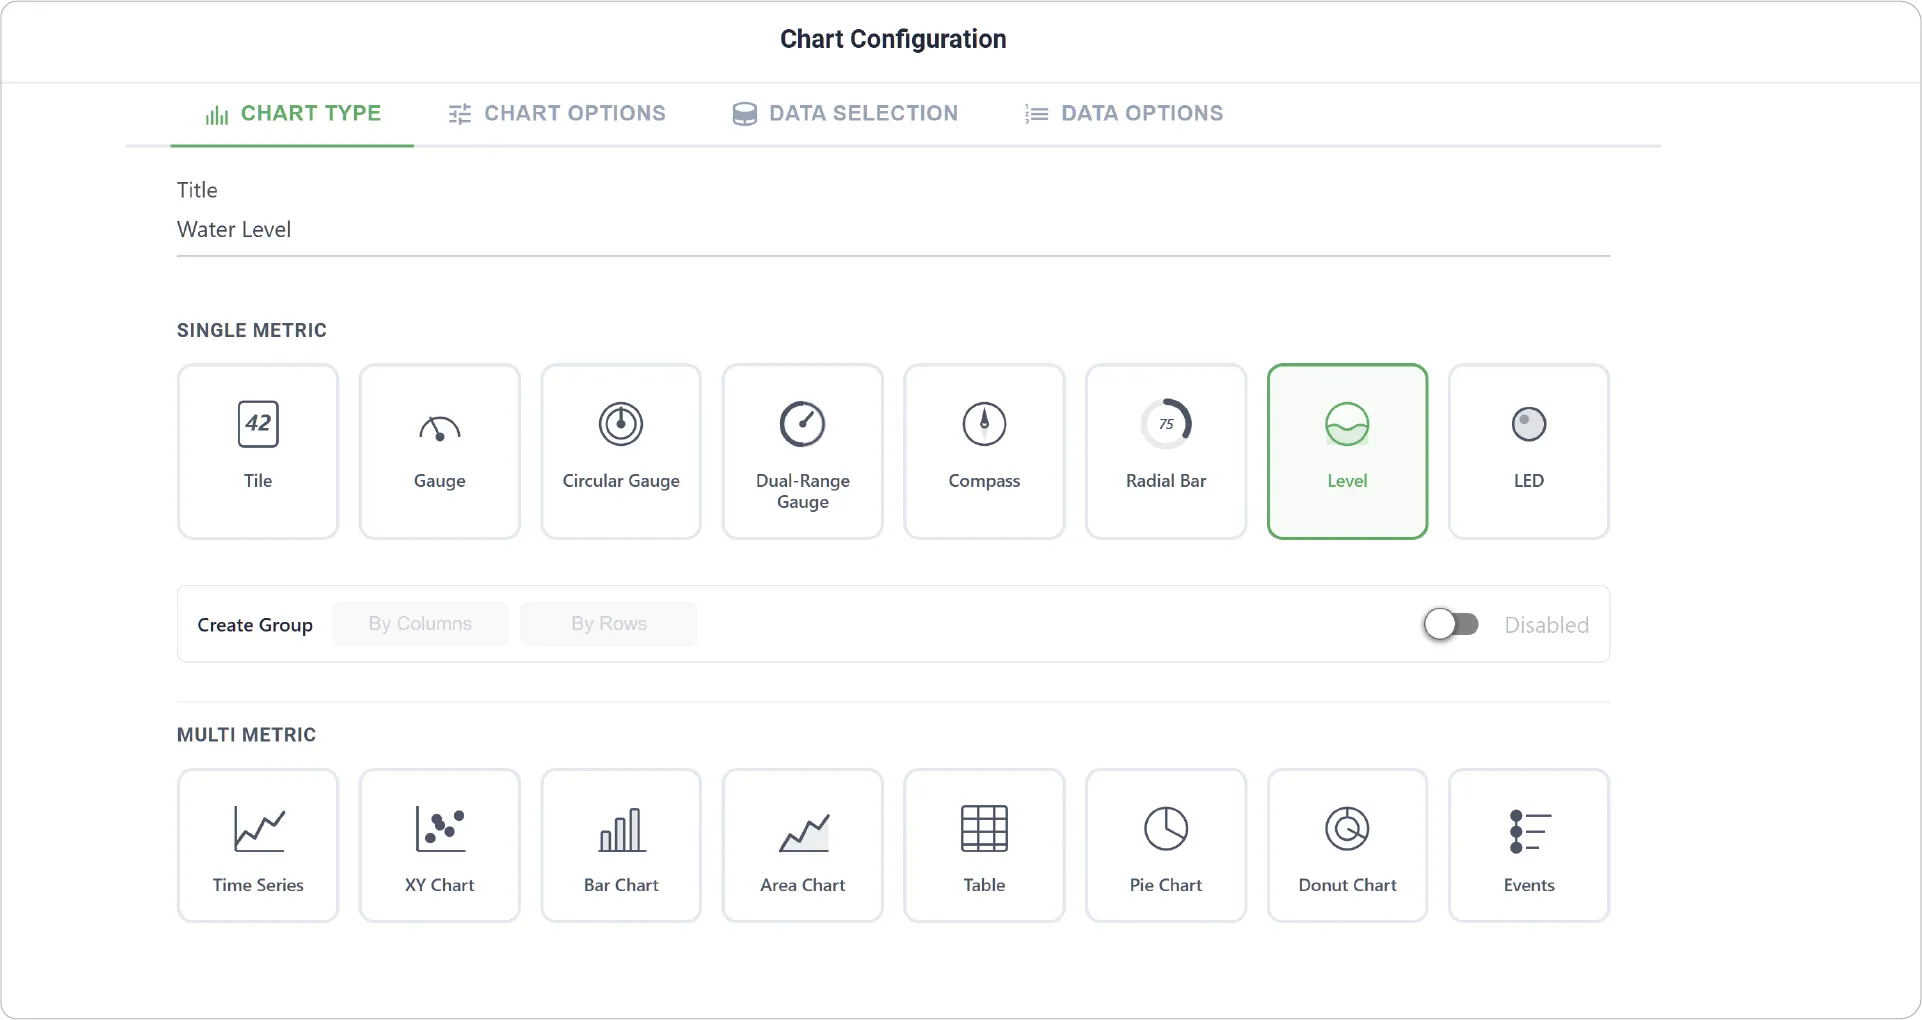Switch to the Data Selection tab
The width and height of the screenshot is (1922, 1020).
point(846,113)
